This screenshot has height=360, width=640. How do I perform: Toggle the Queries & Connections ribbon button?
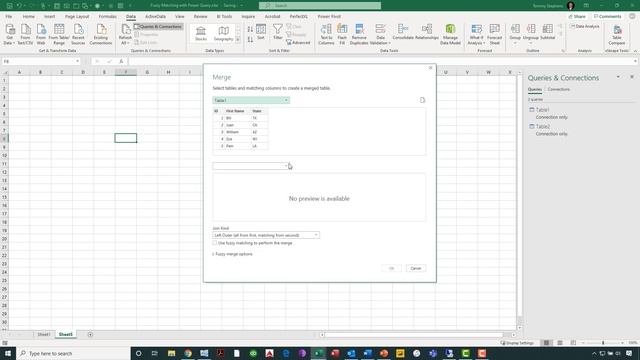click(x=158, y=27)
